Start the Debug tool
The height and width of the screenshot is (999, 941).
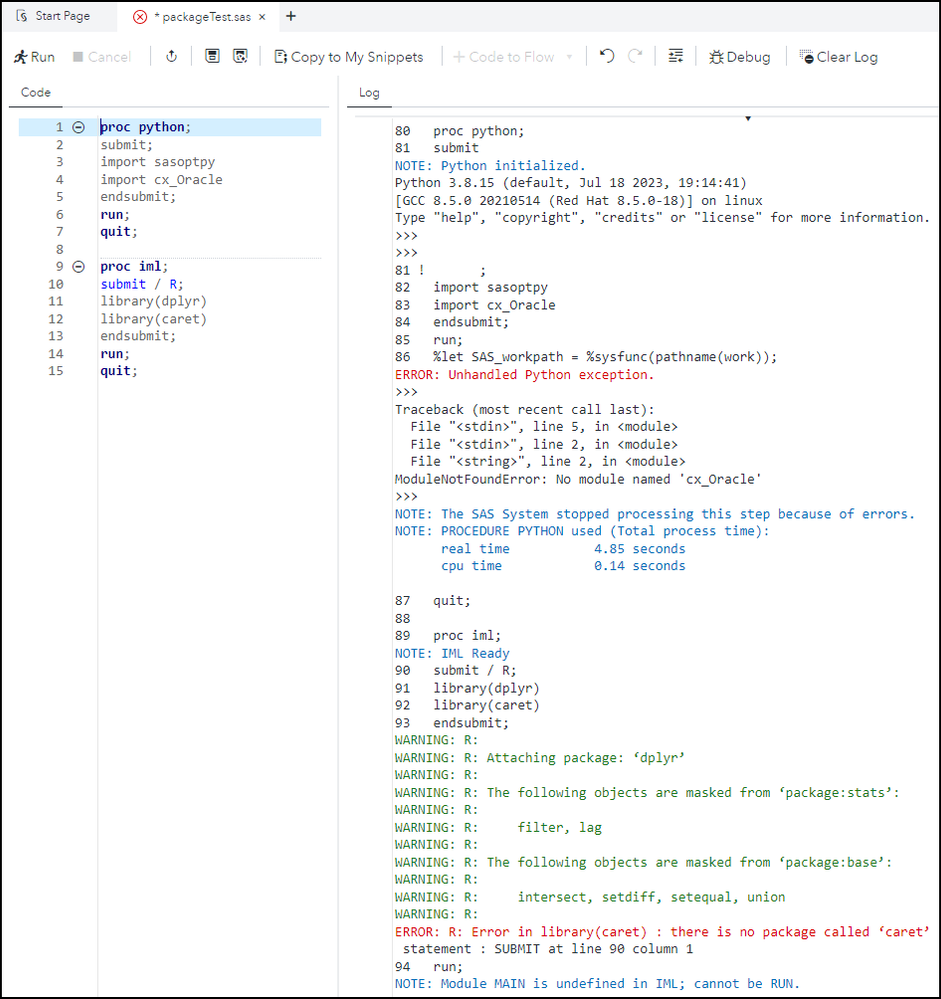tap(739, 57)
